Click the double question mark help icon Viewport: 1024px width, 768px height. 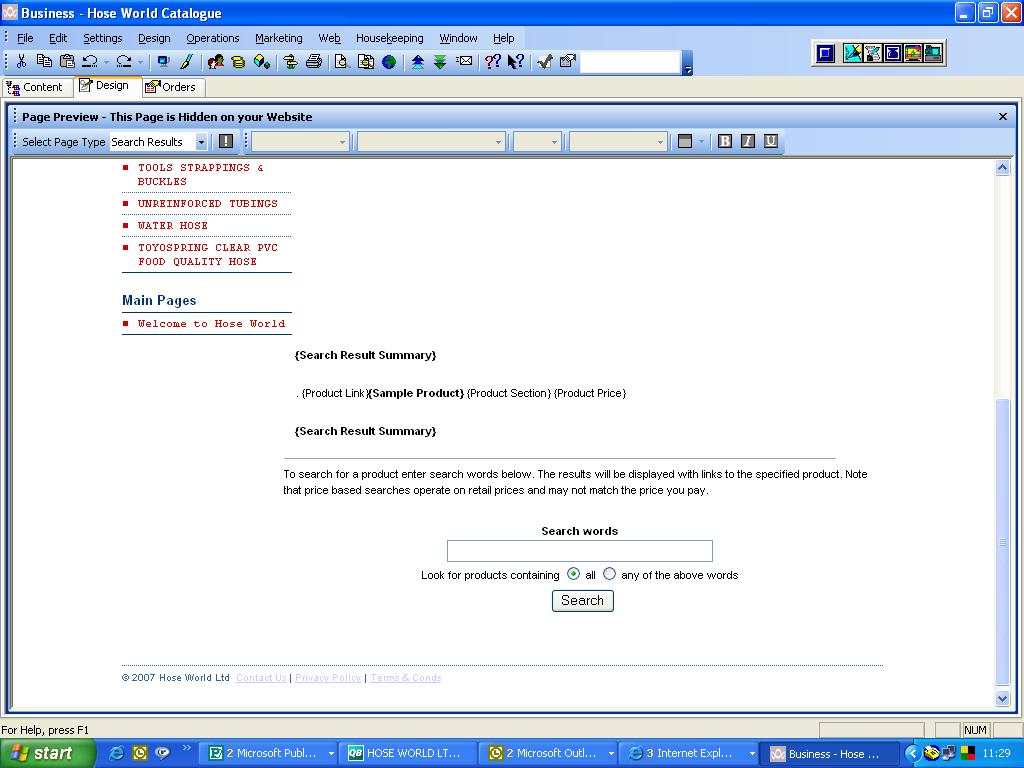tap(492, 62)
